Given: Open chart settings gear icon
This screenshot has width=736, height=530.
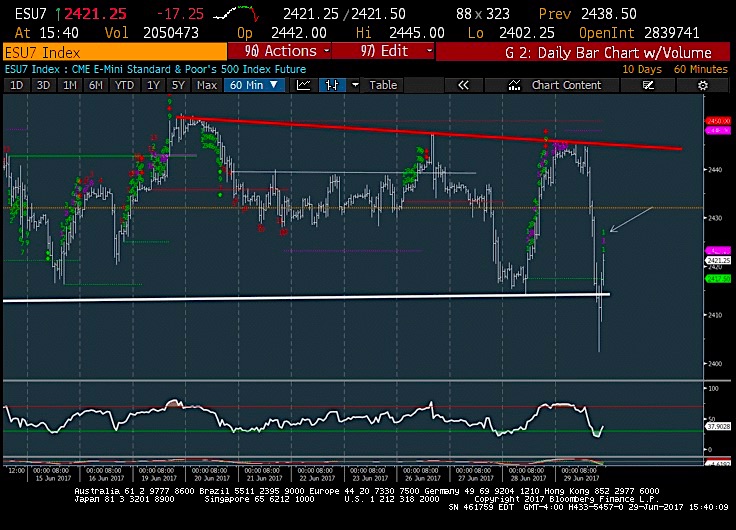Looking at the screenshot, I should 702,85.
